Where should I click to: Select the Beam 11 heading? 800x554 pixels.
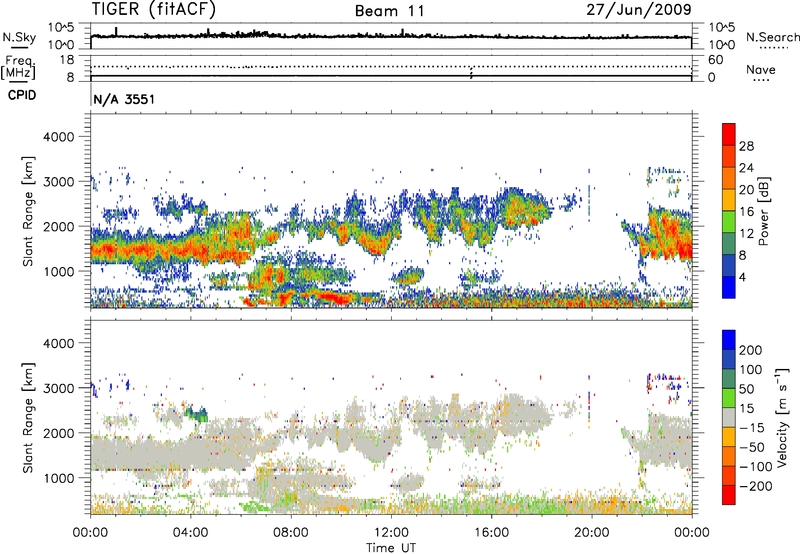pos(390,11)
